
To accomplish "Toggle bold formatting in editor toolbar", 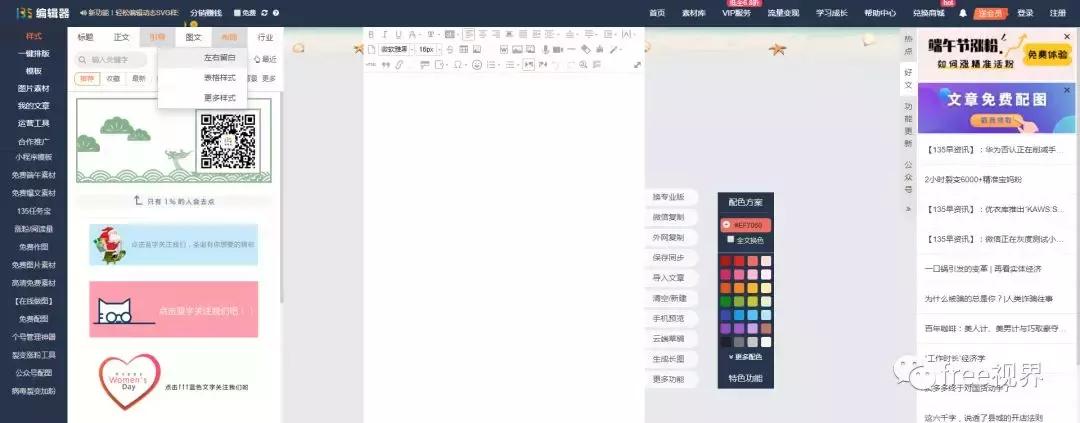I will coord(371,34).
